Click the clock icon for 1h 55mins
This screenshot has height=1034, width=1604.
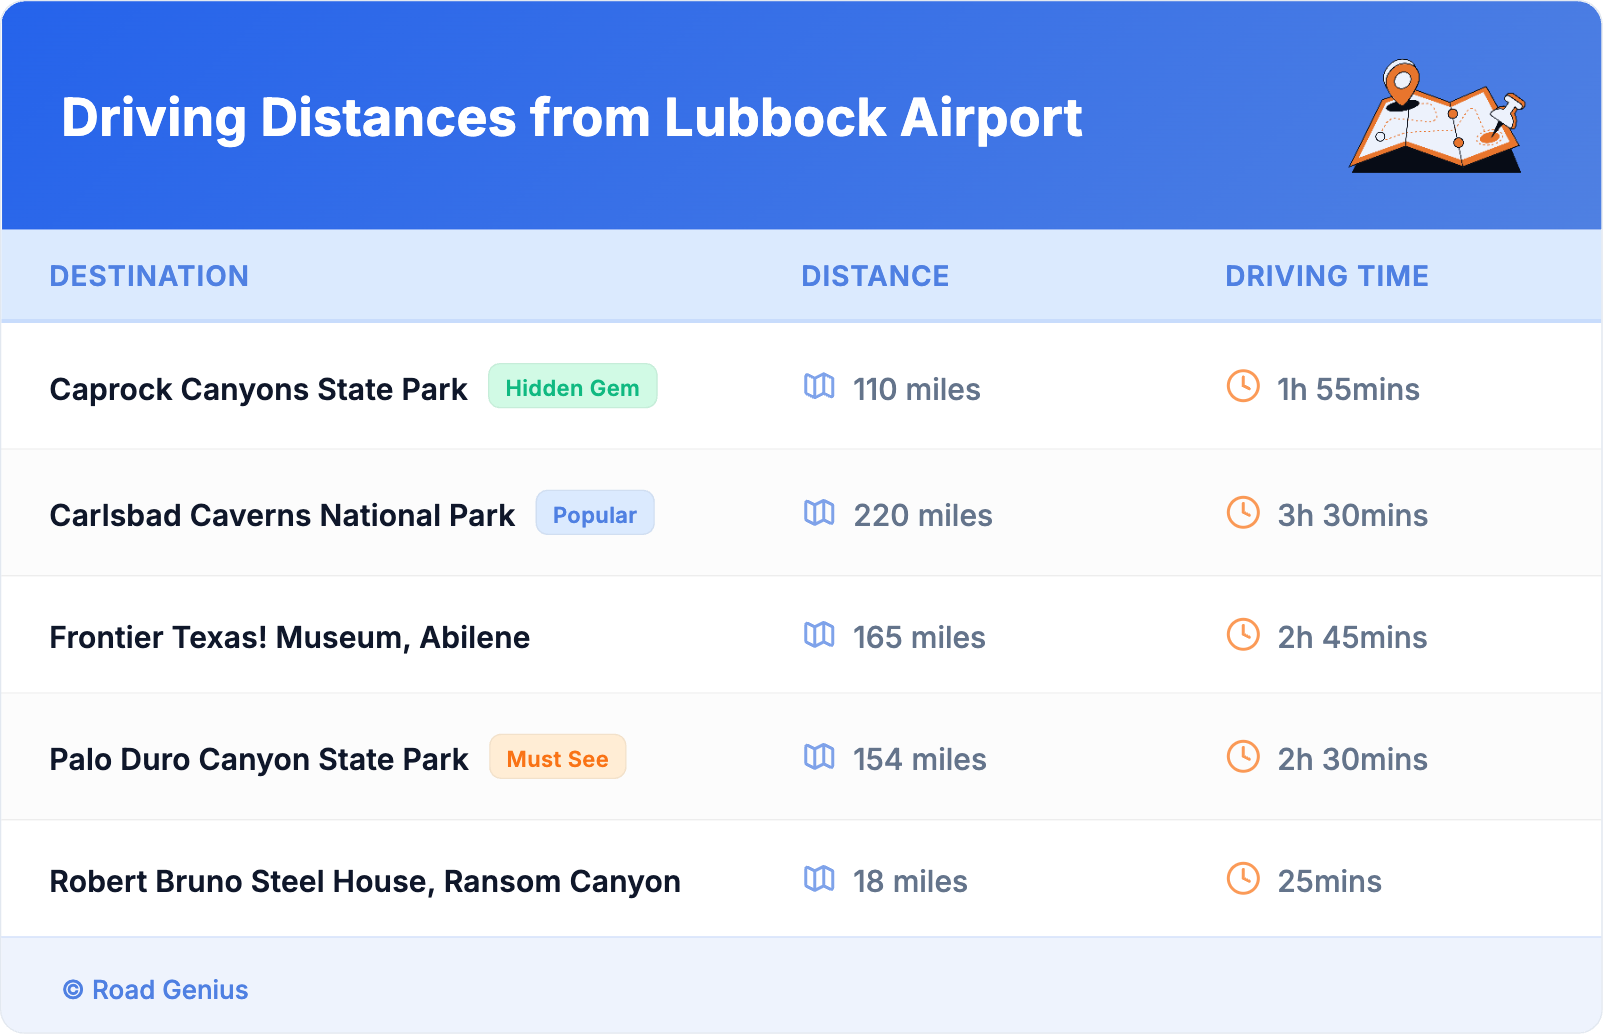[x=1242, y=389]
